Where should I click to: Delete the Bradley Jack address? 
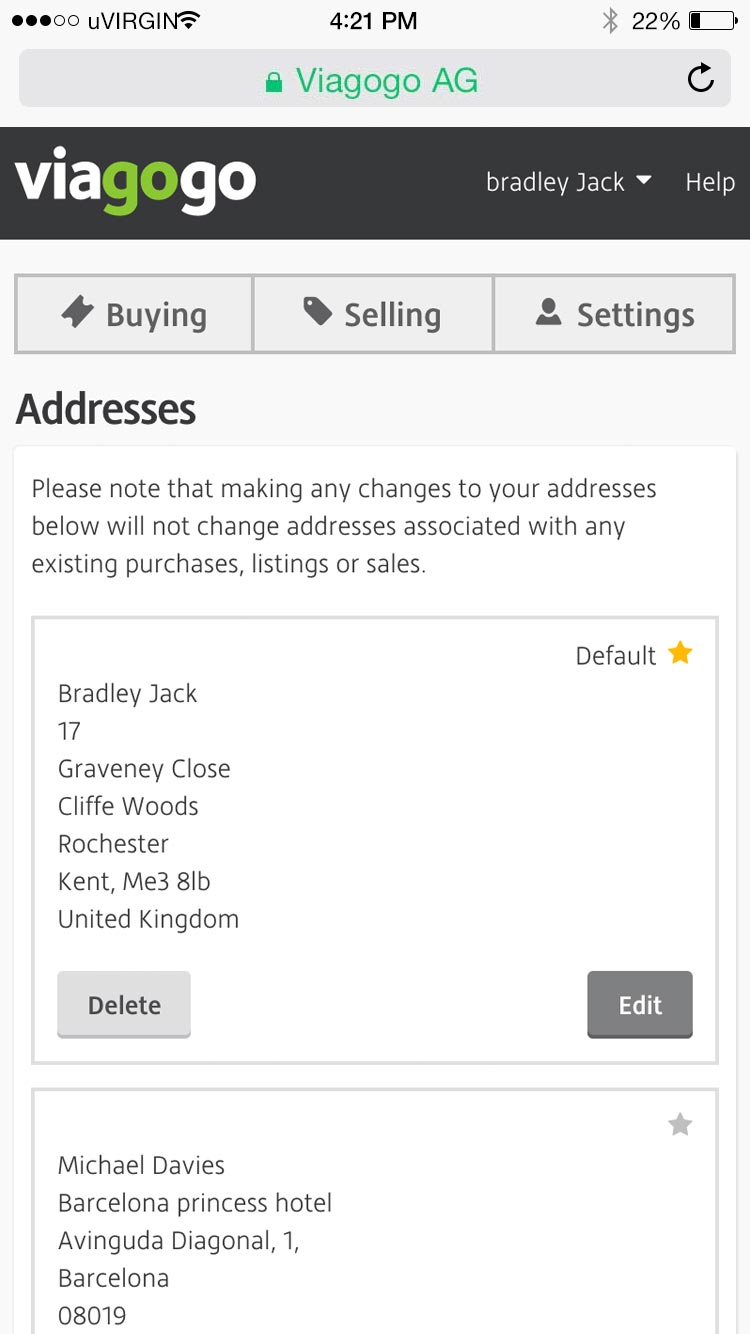pyautogui.click(x=124, y=1004)
